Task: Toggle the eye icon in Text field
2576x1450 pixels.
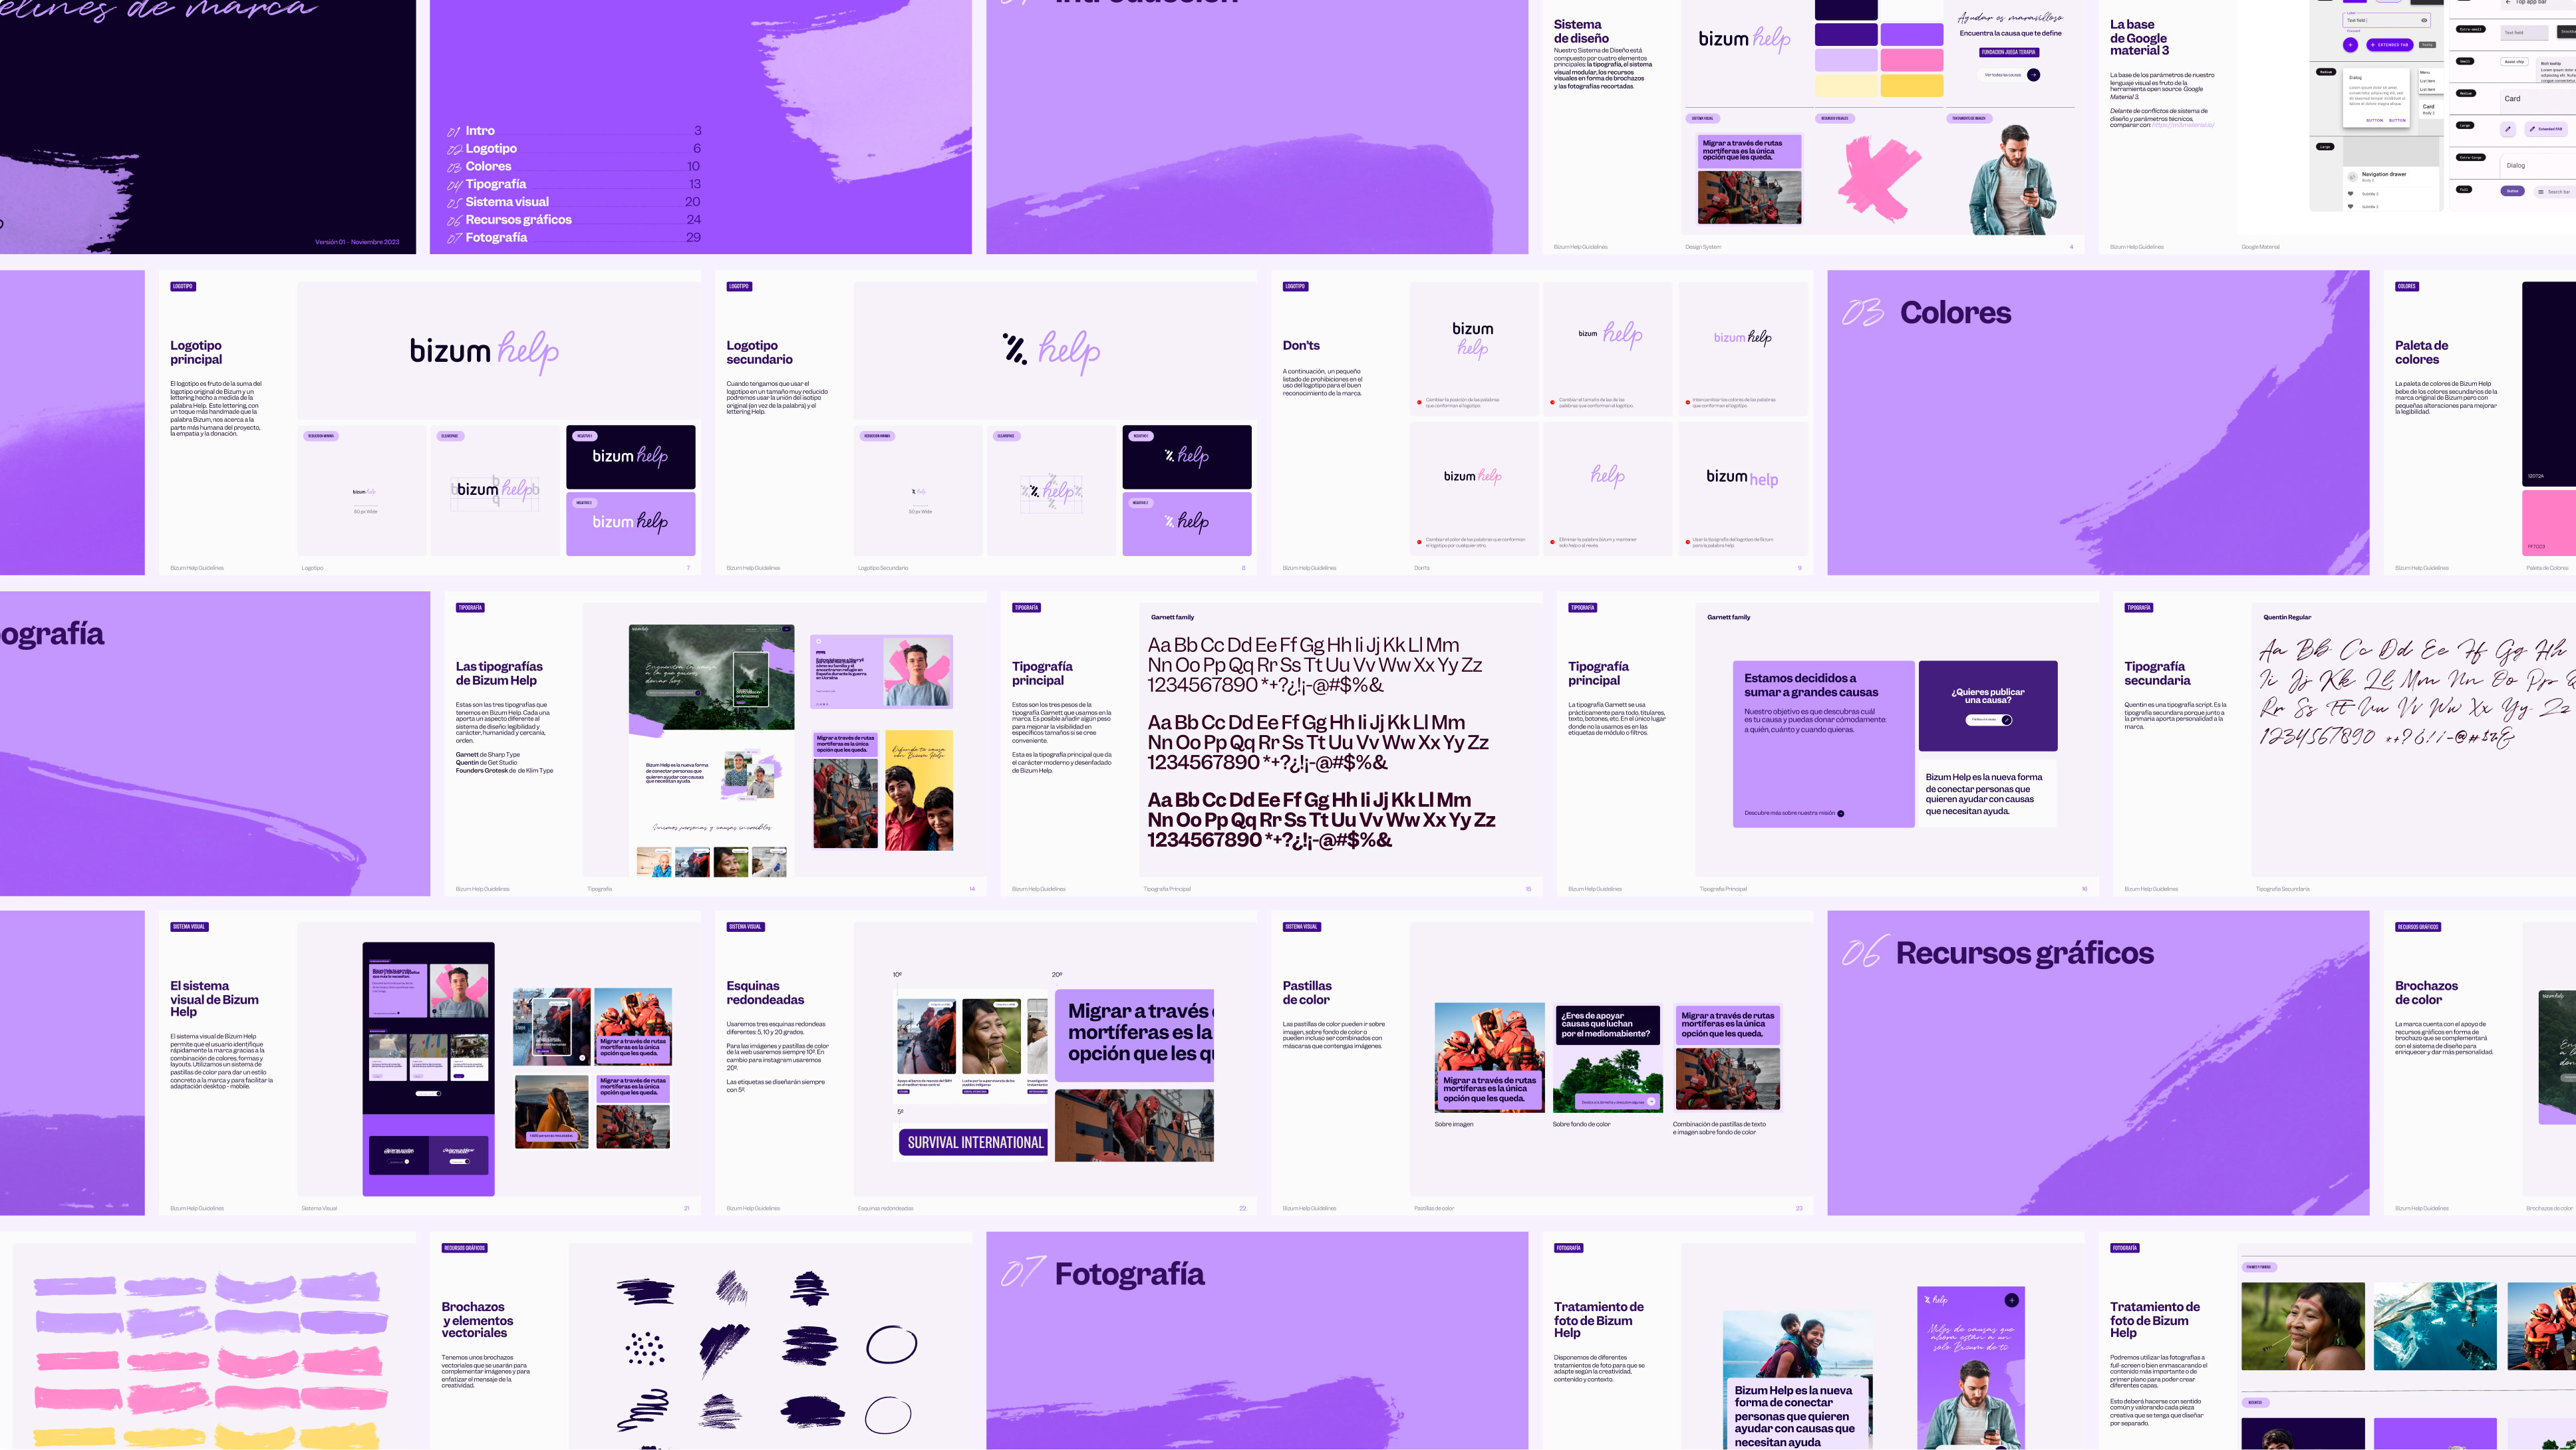Action: tap(2424, 20)
